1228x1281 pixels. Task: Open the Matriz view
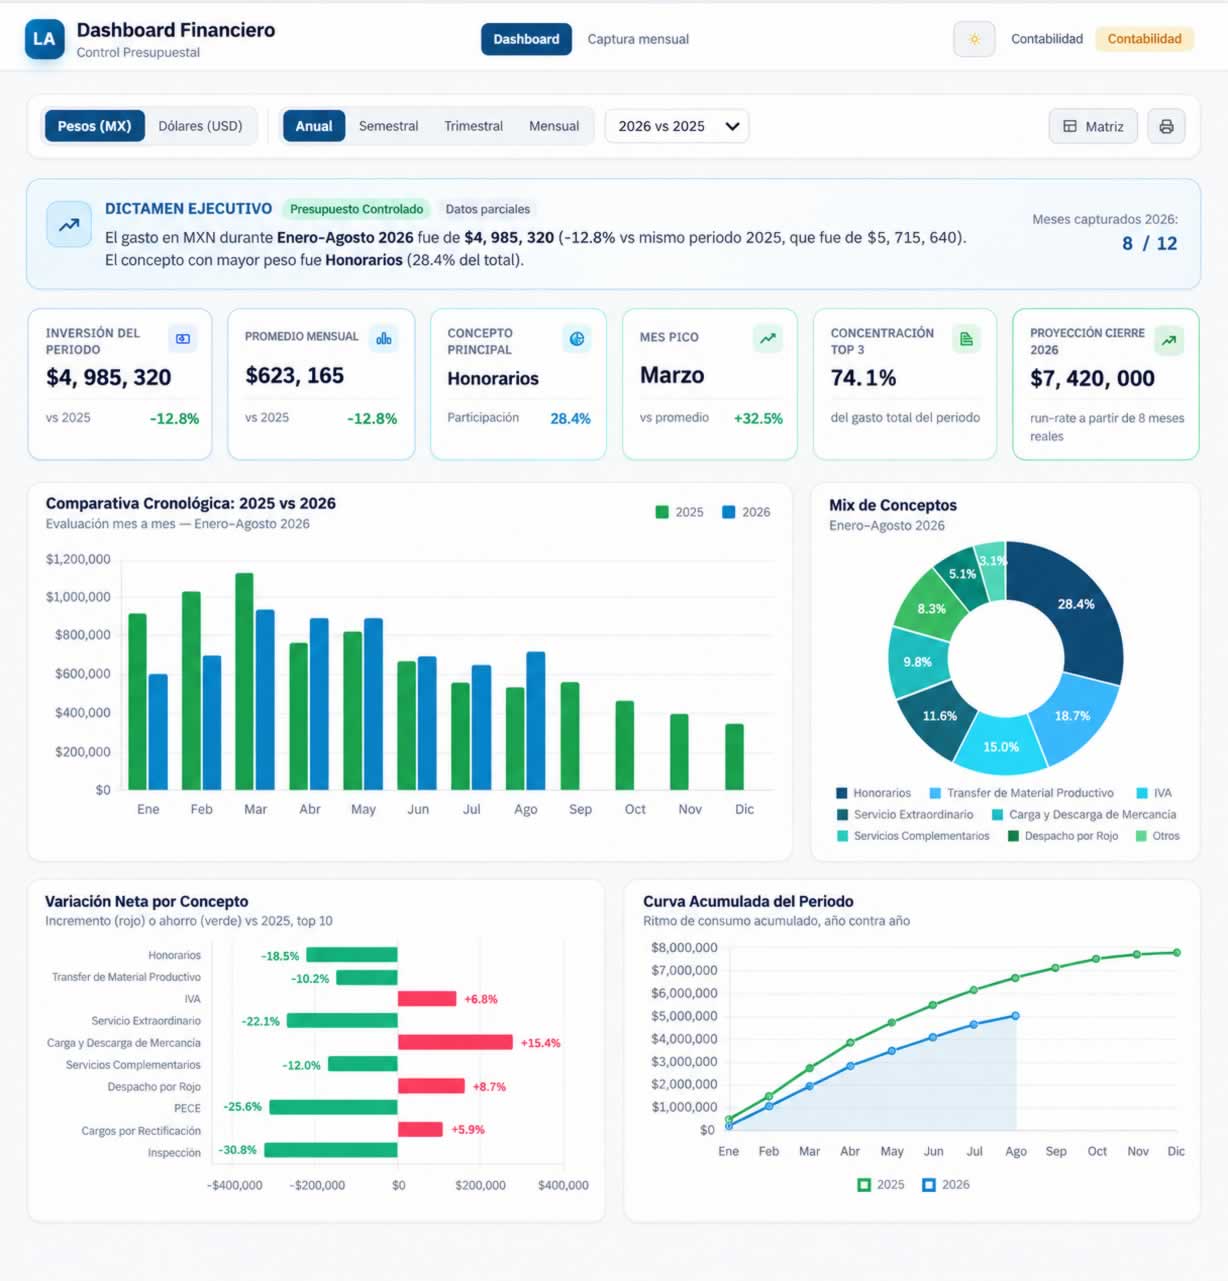(1093, 126)
